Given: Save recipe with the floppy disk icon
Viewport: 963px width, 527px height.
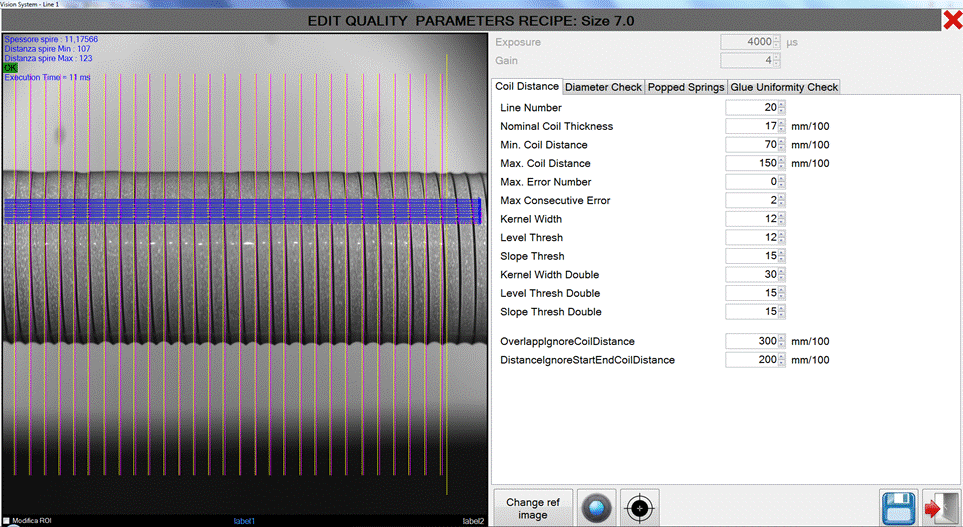Looking at the screenshot, I should click(899, 508).
